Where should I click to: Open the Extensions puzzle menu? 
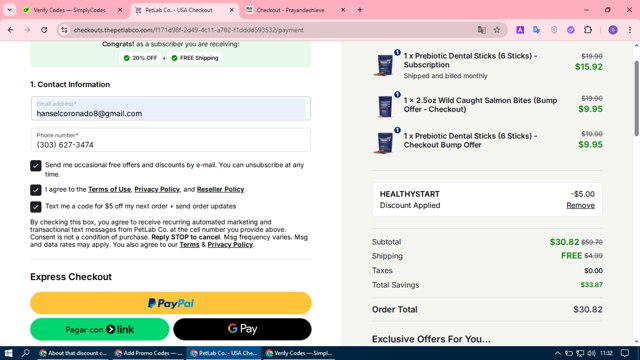pyautogui.click(x=588, y=30)
